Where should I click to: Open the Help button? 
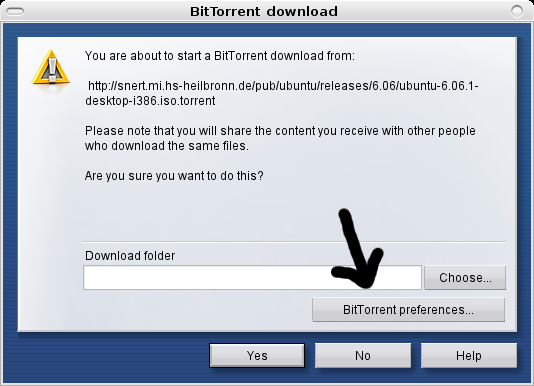(x=469, y=356)
